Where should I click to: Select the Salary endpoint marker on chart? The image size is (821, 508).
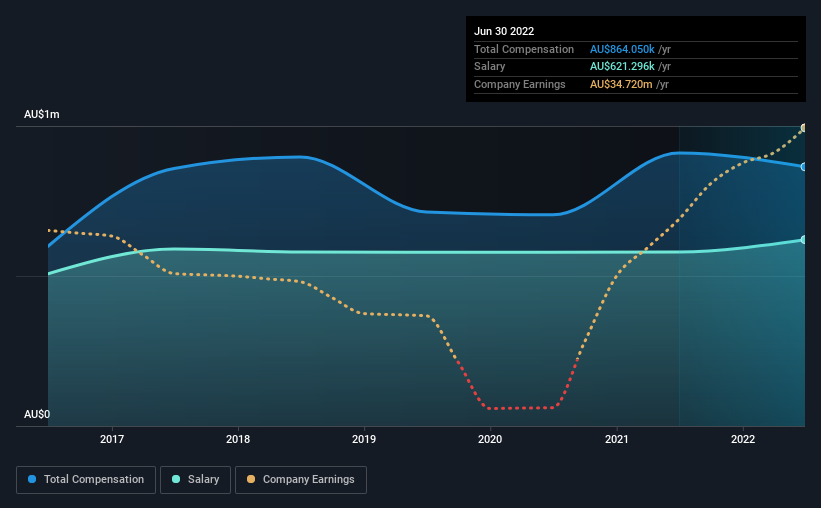804,240
